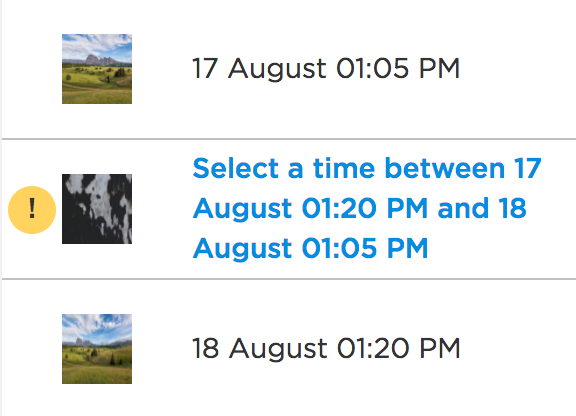The width and height of the screenshot is (576, 416).
Task: Select the last row dated 18 August
Action: tap(289, 348)
